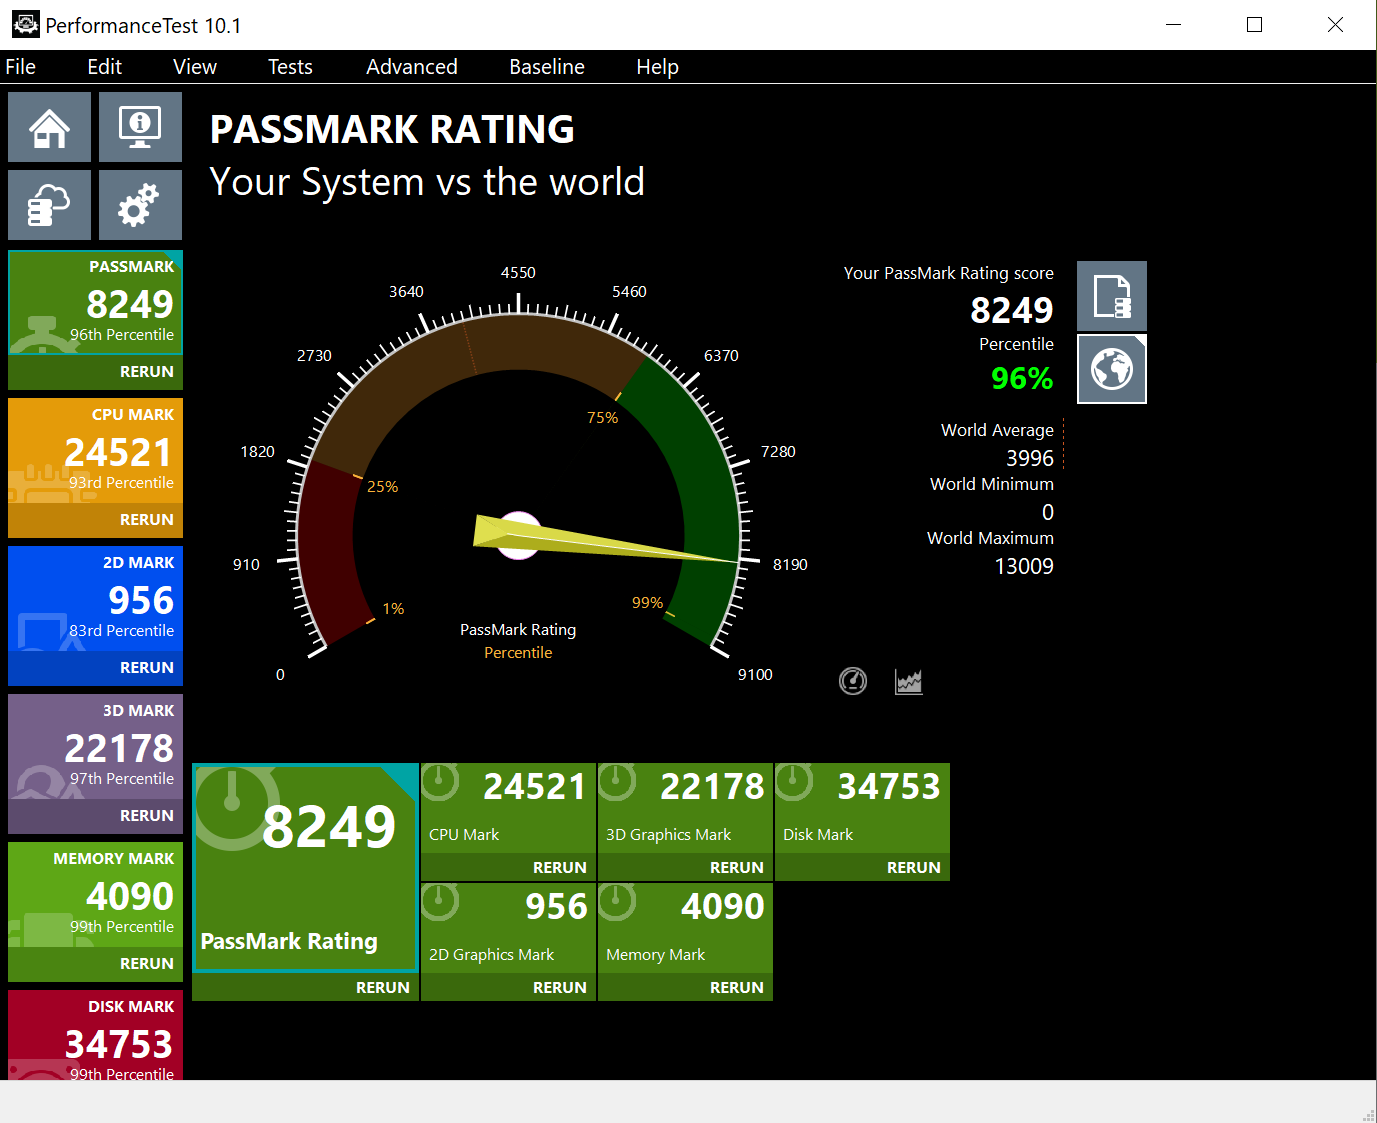Click the stopwatch icon on 2D Graphics Mark tile
This screenshot has width=1377, height=1123.
click(440, 901)
